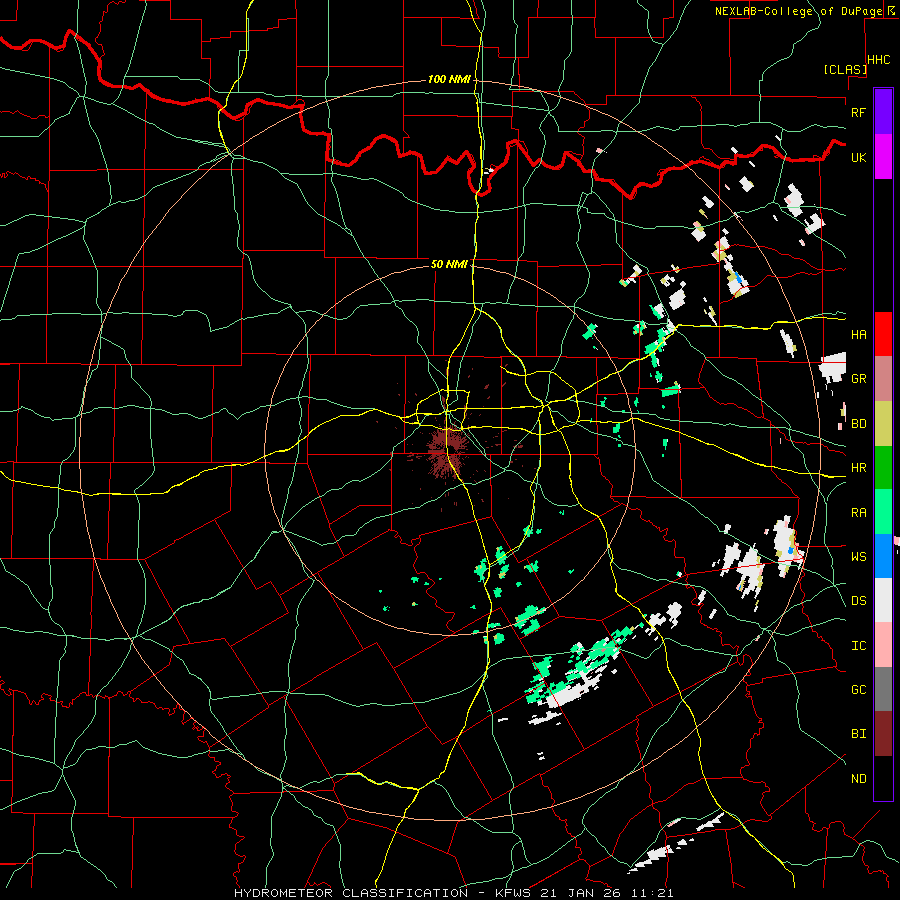Click the 'RF' legend label

pyautogui.click(x=858, y=112)
